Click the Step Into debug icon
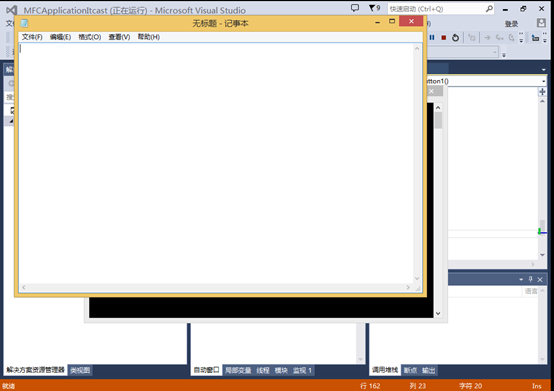This screenshot has width=554, height=391. coord(499,37)
